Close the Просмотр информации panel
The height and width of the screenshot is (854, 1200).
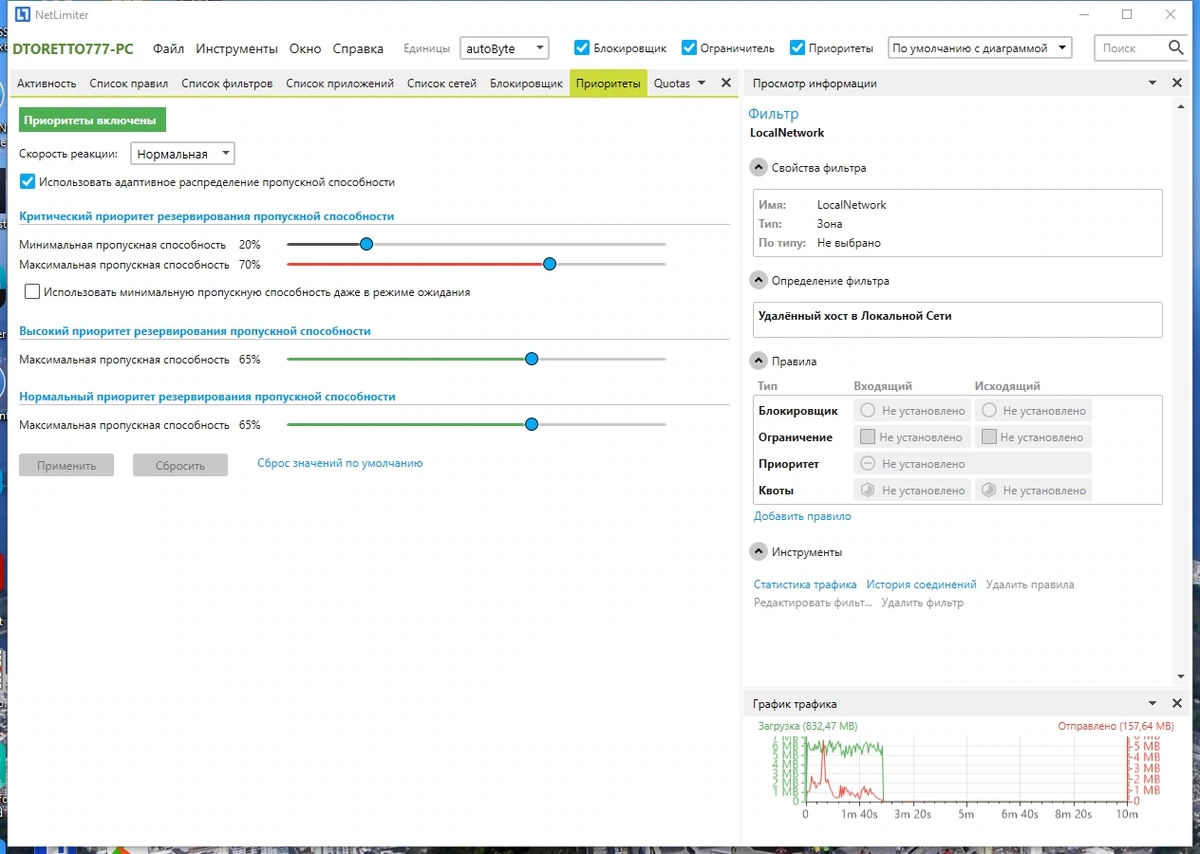point(1177,83)
